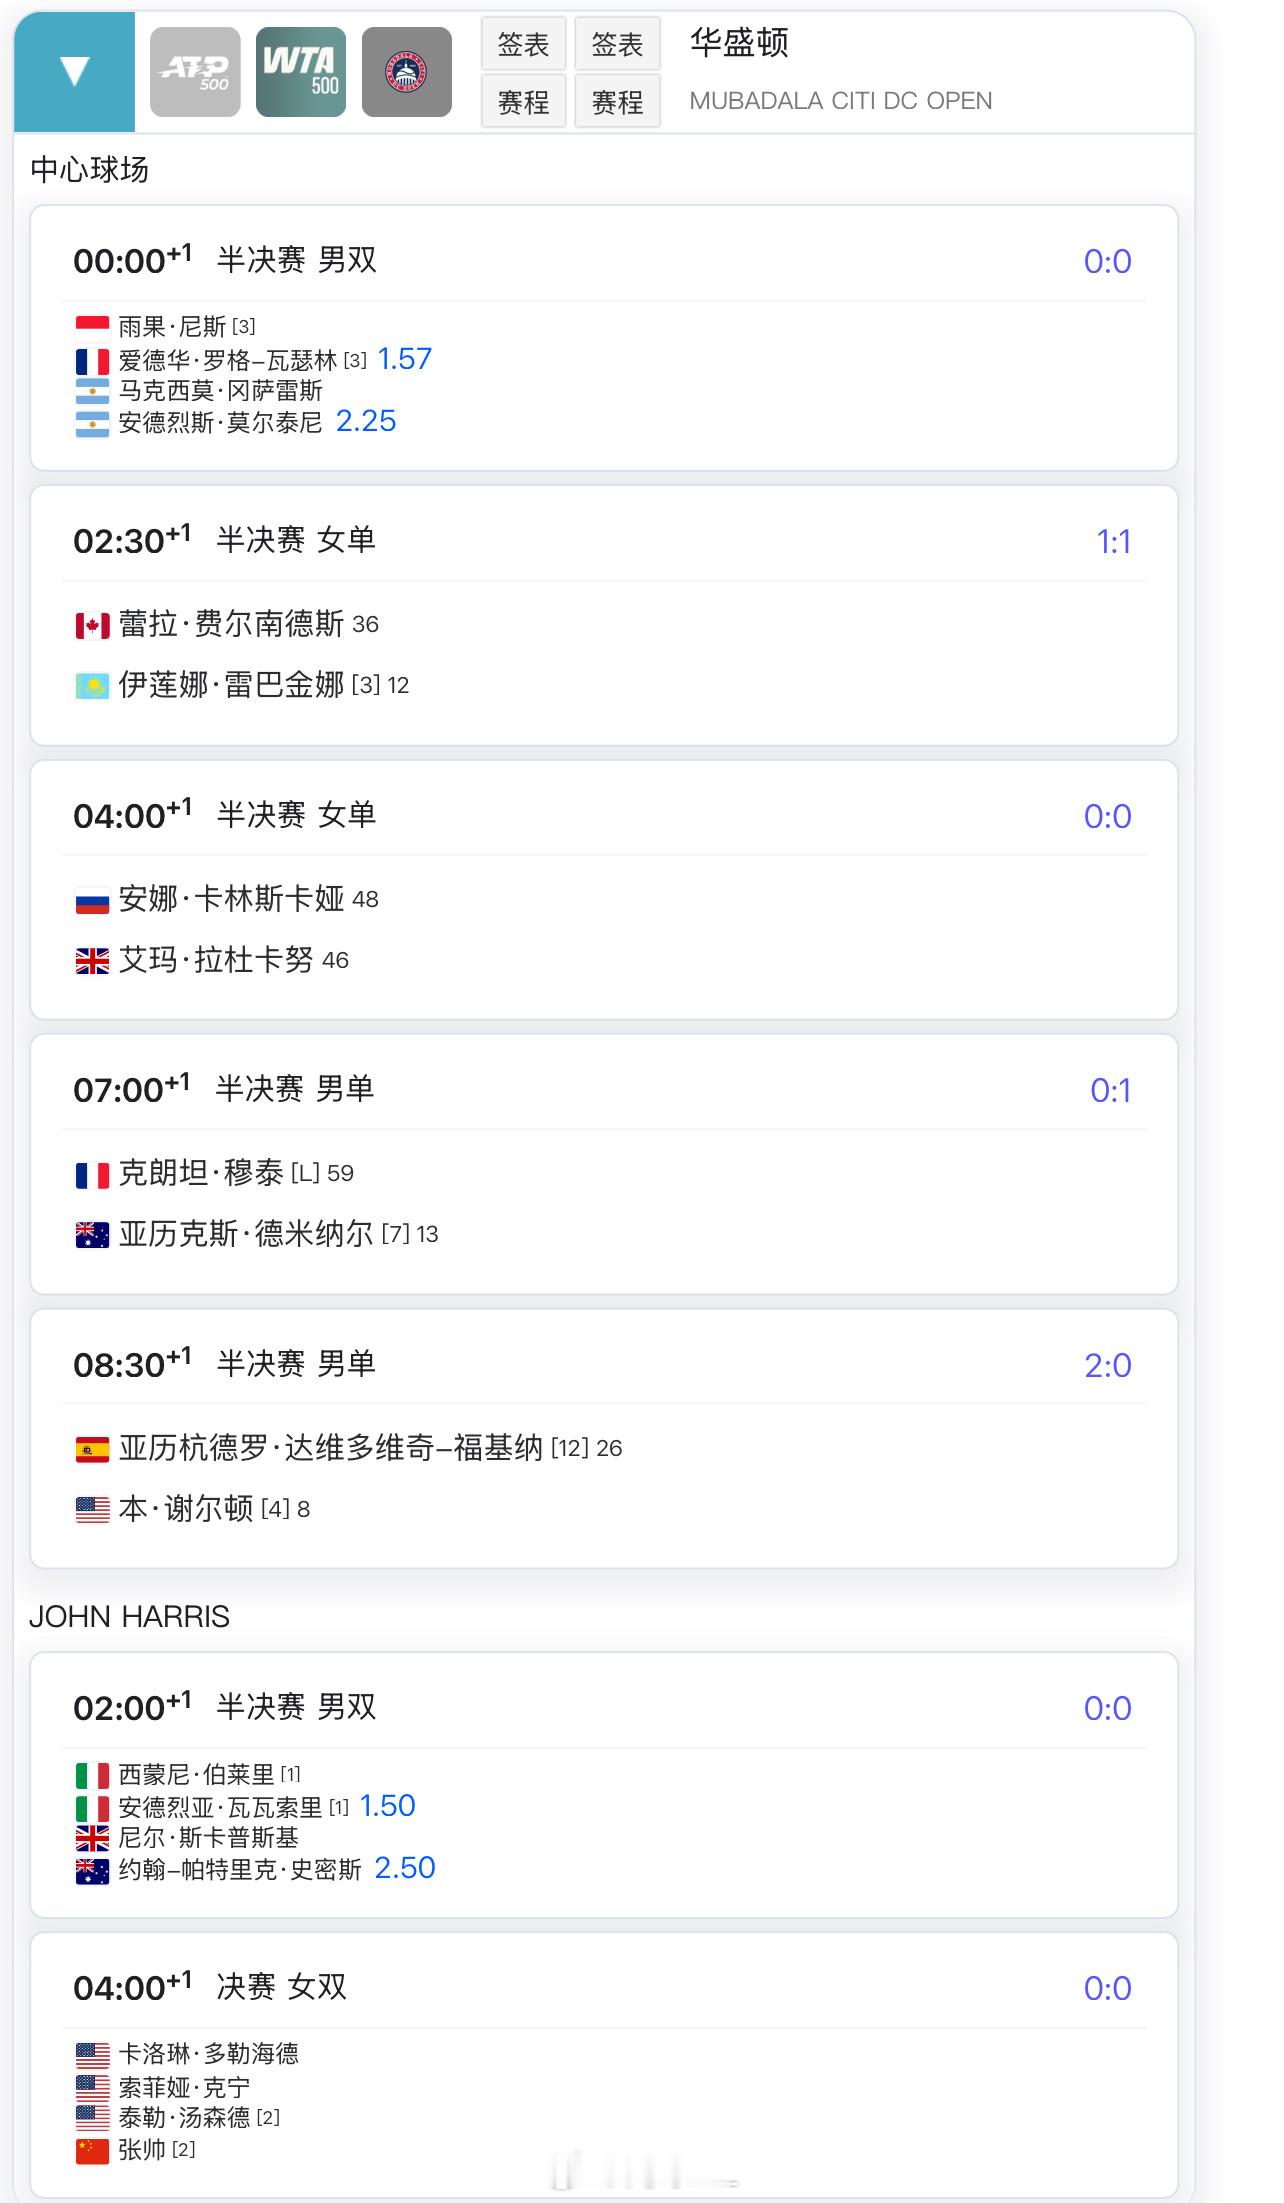The height and width of the screenshot is (2203, 1284).
Task: Click the Canadian flag beside 蕾拉·费尔南德斯
Action: point(92,626)
